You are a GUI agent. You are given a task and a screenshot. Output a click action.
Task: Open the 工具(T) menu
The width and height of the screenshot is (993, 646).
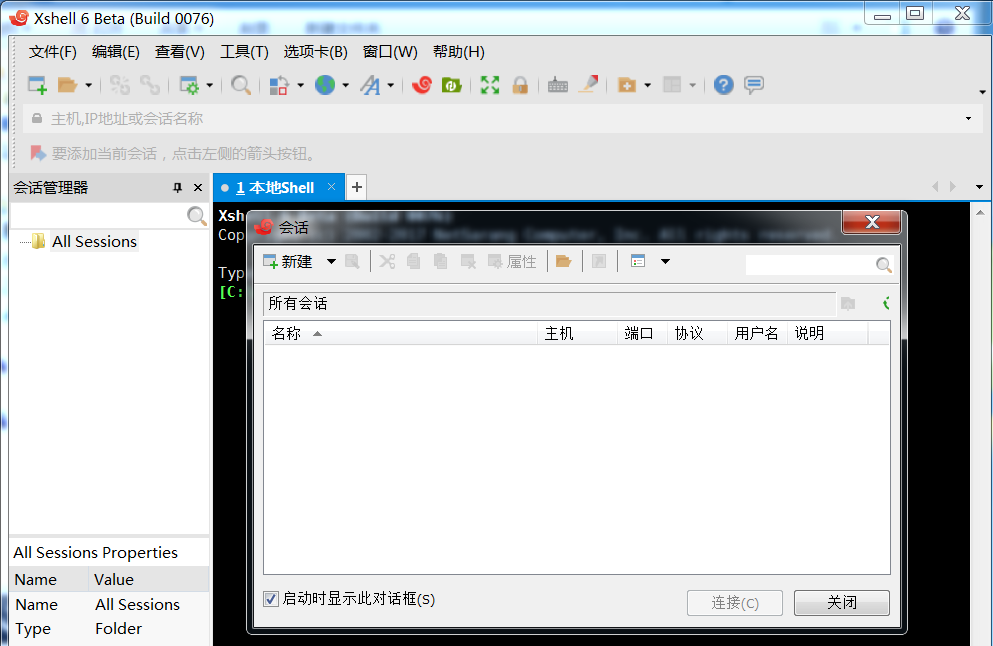244,52
